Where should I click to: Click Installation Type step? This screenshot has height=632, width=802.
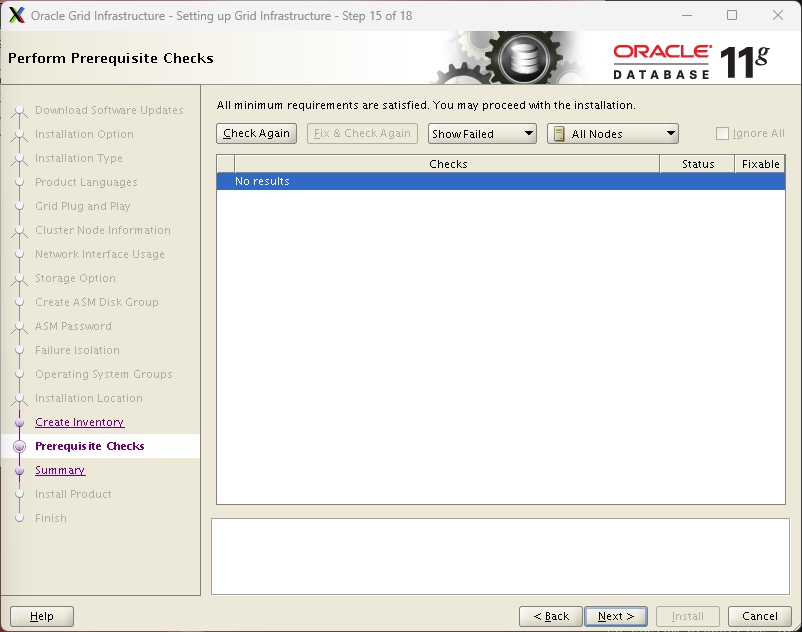point(79,159)
